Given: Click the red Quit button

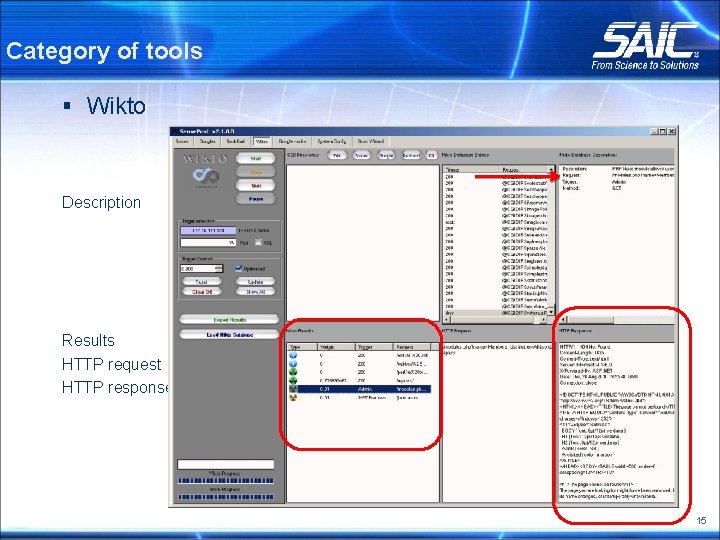Looking at the screenshot, I should tap(256, 185).
